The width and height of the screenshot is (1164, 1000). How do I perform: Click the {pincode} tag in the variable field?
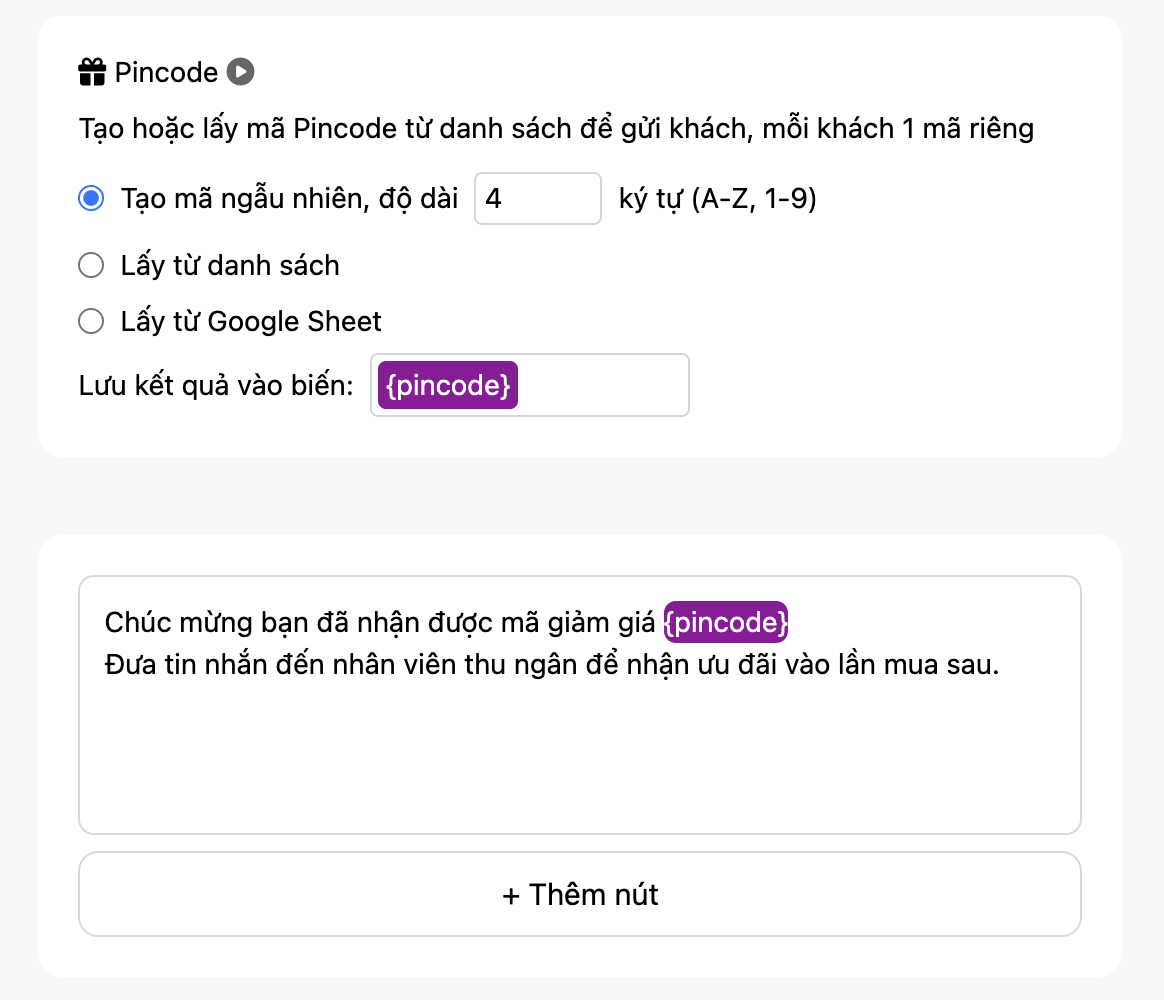coord(448,385)
